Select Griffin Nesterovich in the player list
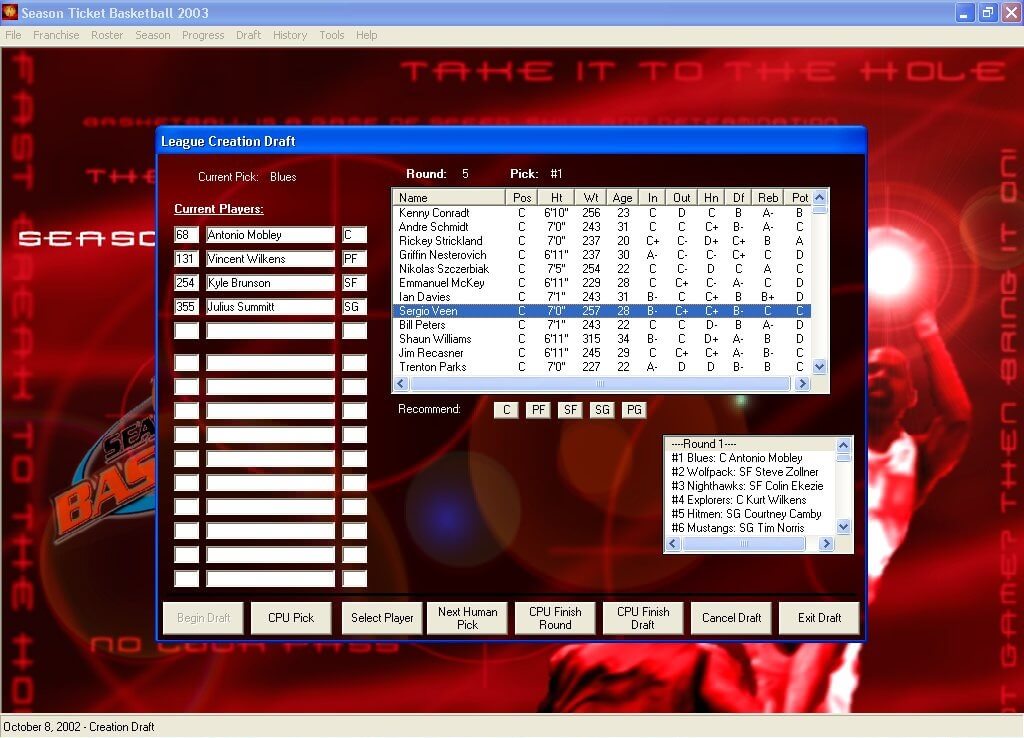The image size is (1024, 738). [x=602, y=255]
